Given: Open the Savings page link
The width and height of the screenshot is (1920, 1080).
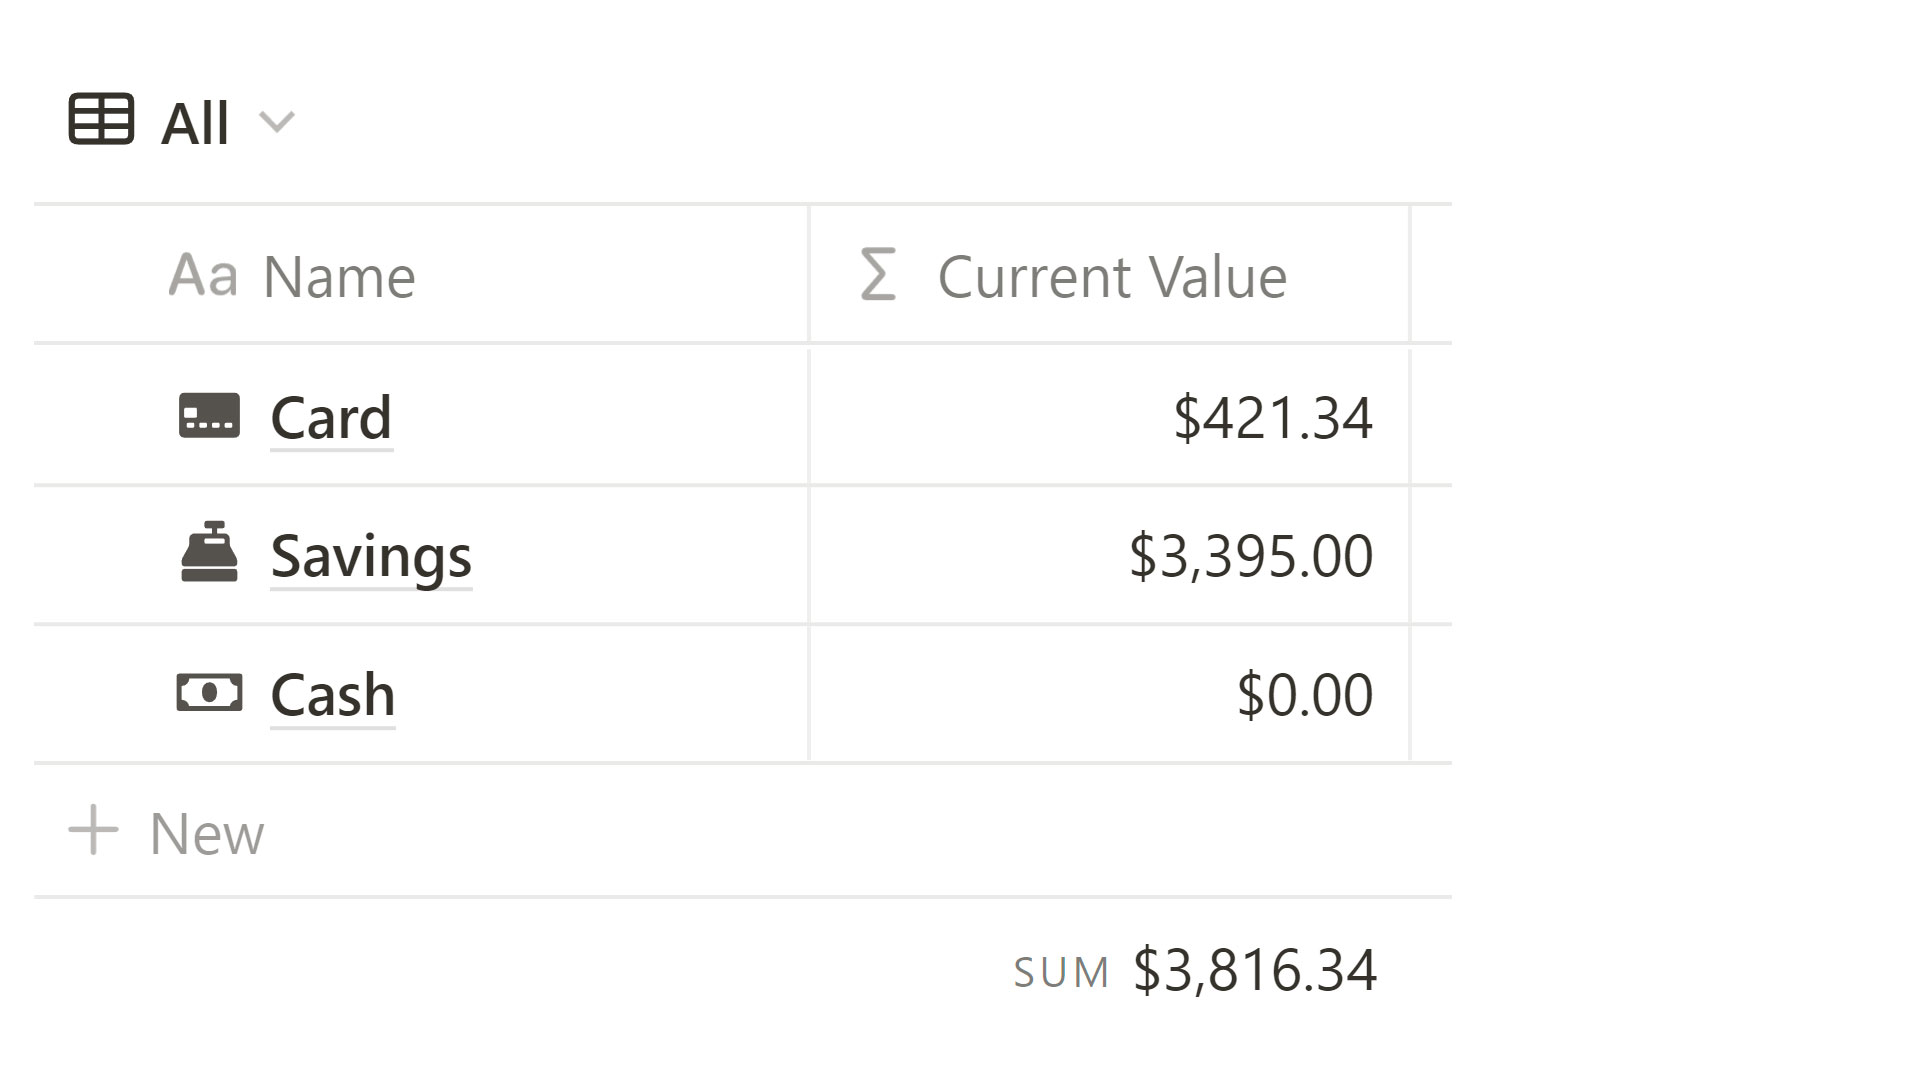Looking at the screenshot, I should [x=371, y=556].
